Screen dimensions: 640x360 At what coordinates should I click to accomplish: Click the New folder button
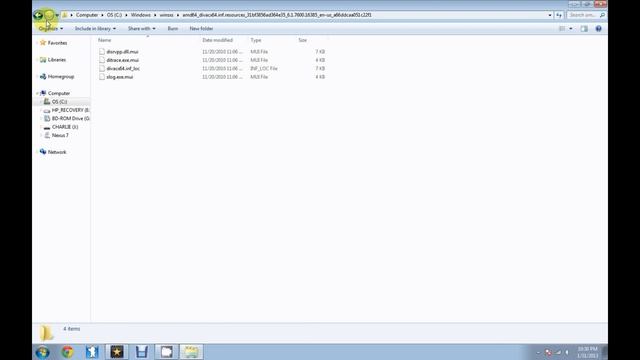(x=201, y=29)
